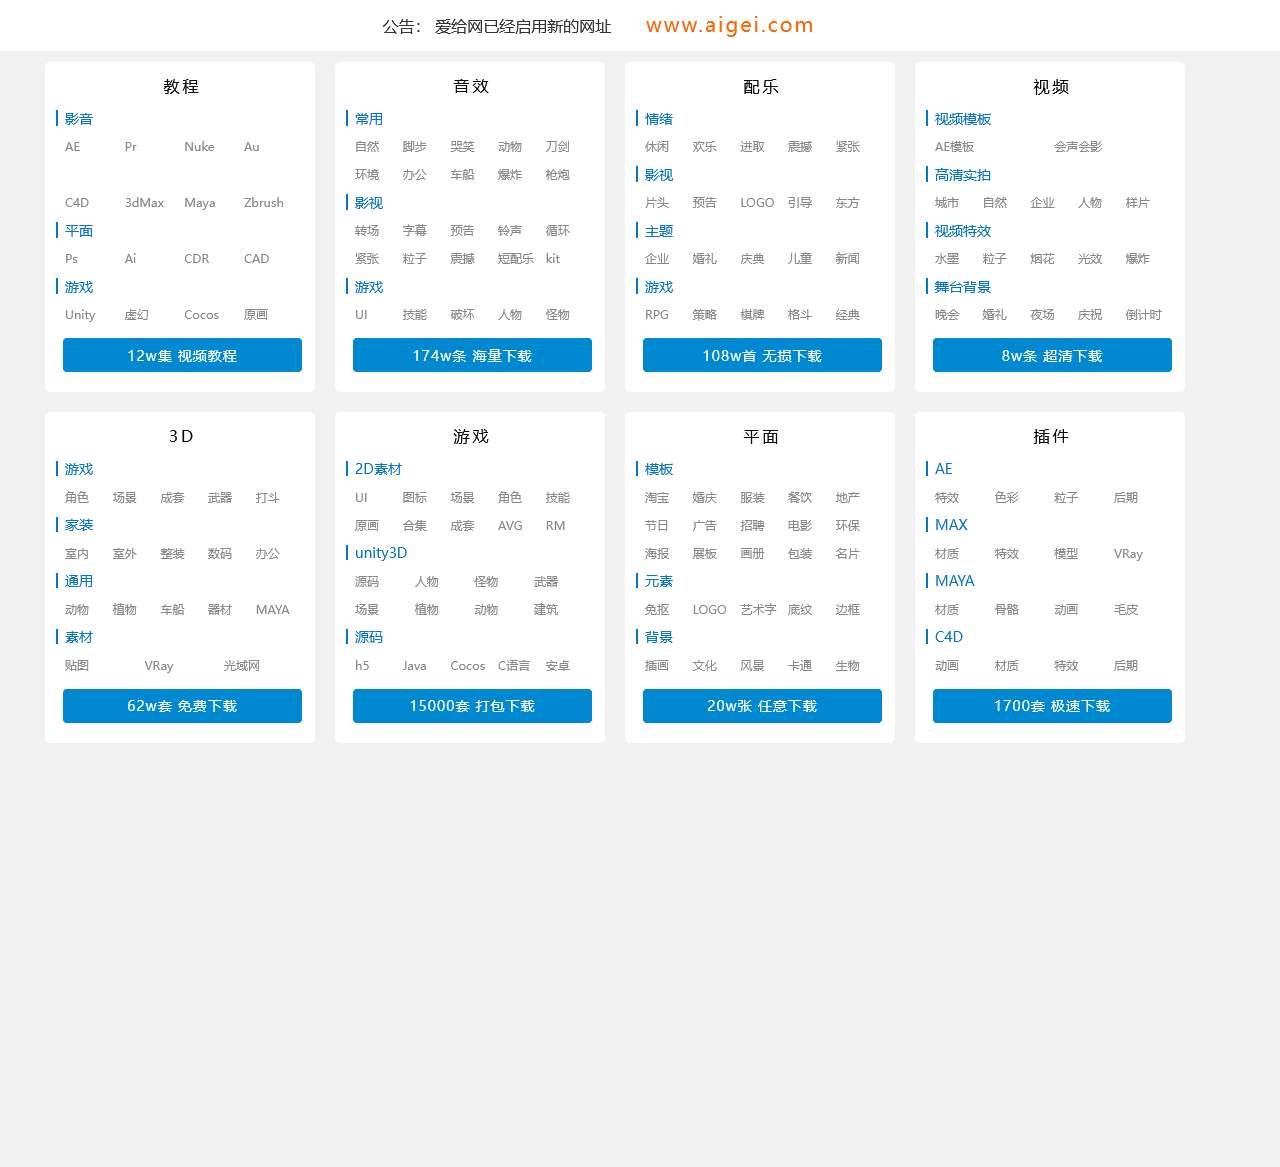Open the 3dMax tutorial link
This screenshot has width=1280, height=1167.
point(144,202)
